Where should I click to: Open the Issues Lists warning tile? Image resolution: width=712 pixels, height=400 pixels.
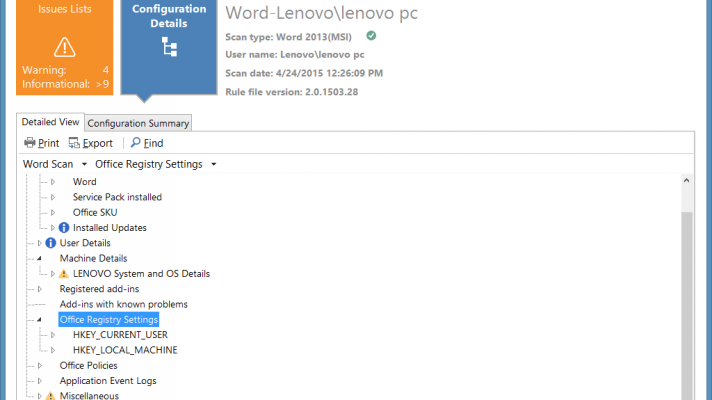(64, 47)
